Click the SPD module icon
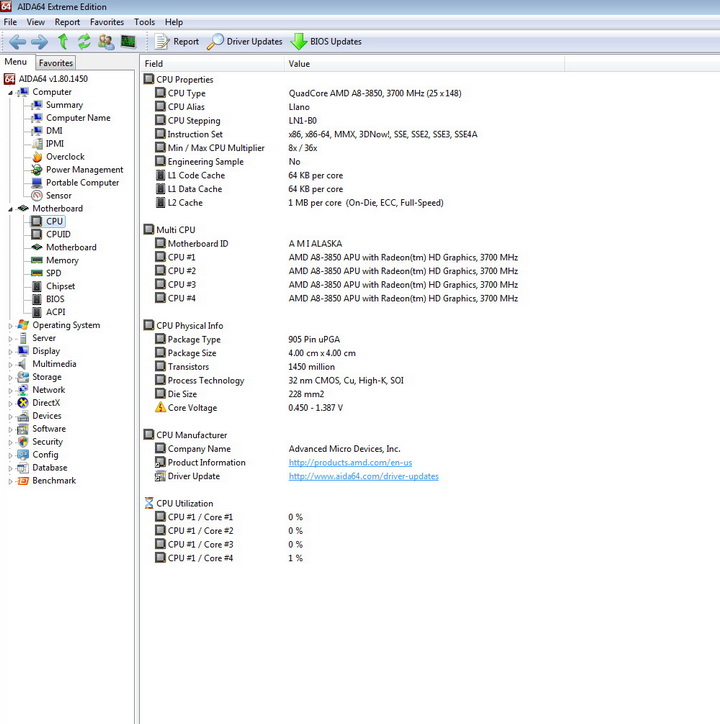Screen dimensions: 720x724 click(37, 273)
